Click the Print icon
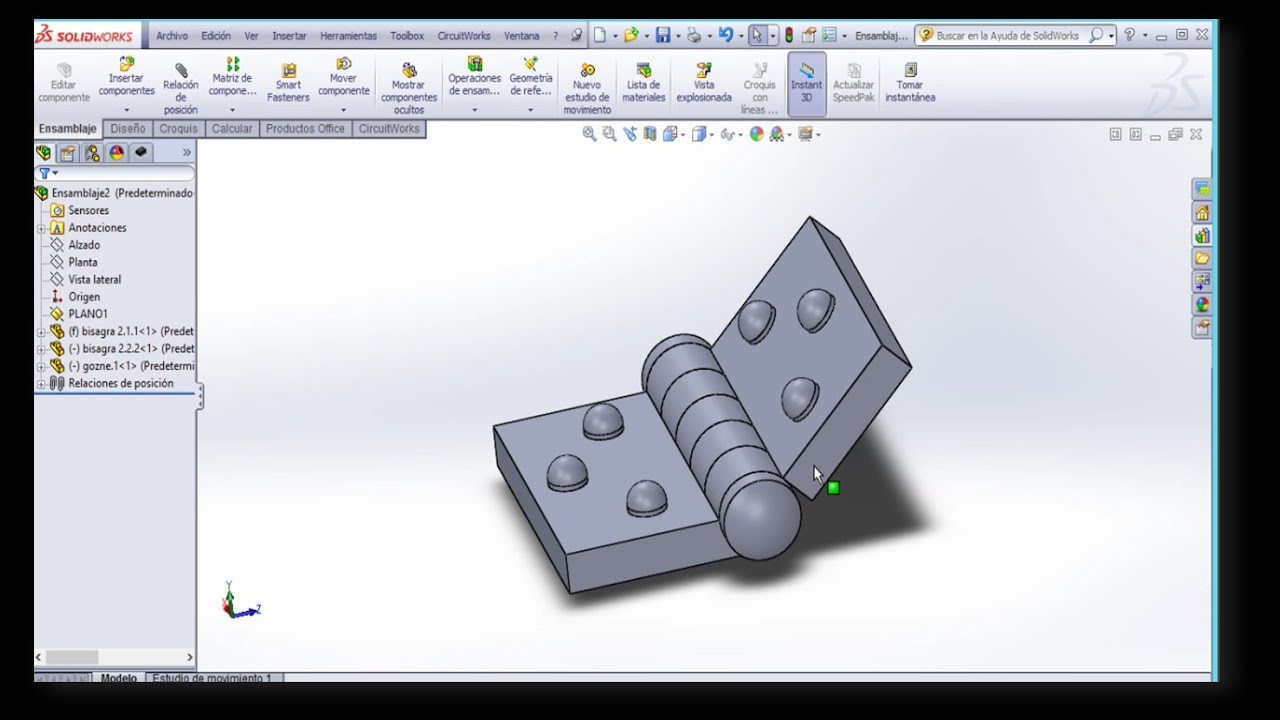Screen dimensions: 1280x720 (693, 35)
